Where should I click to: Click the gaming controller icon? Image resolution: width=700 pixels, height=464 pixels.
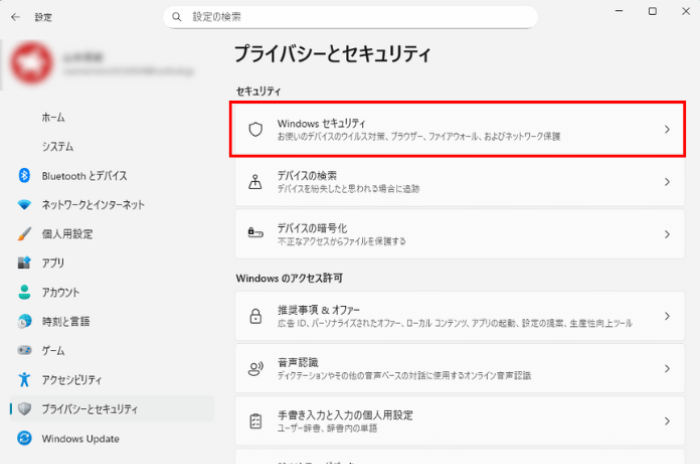tap(24, 350)
